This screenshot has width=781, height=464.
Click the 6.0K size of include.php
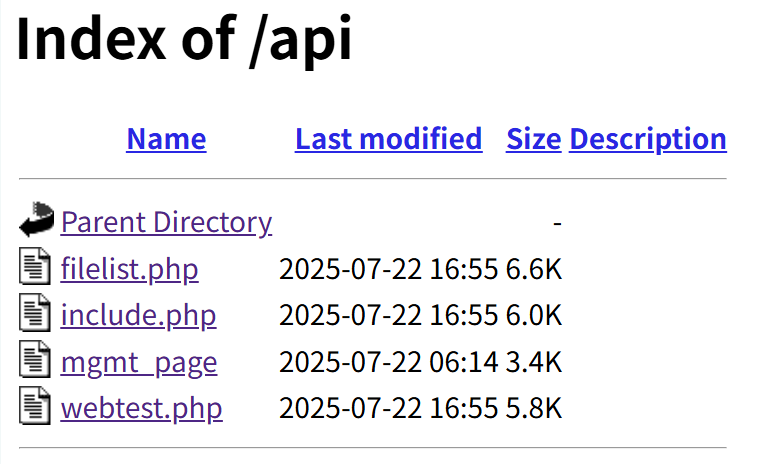click(533, 316)
